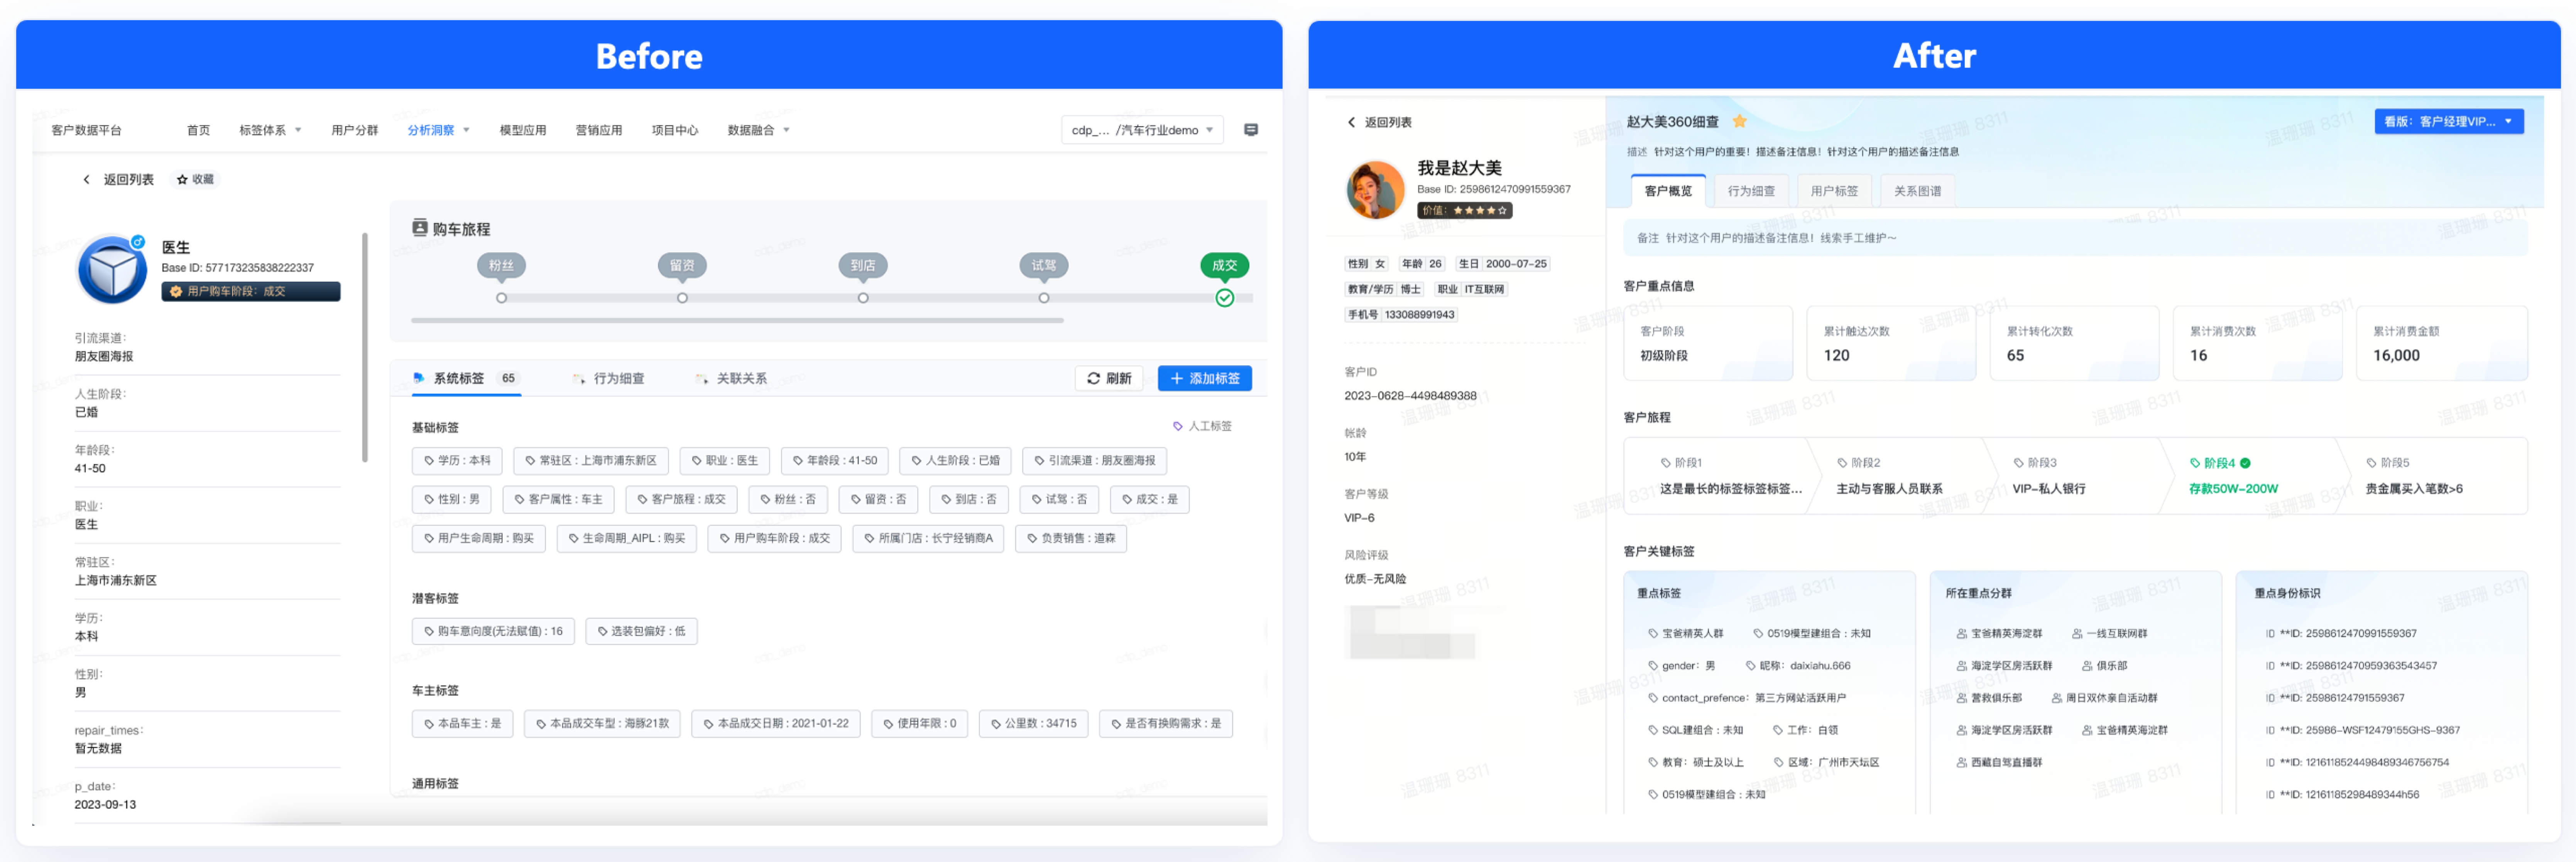Click the 阶段1 tag icon in 客户旅程
This screenshot has width=2576, height=862.
tap(1666, 463)
